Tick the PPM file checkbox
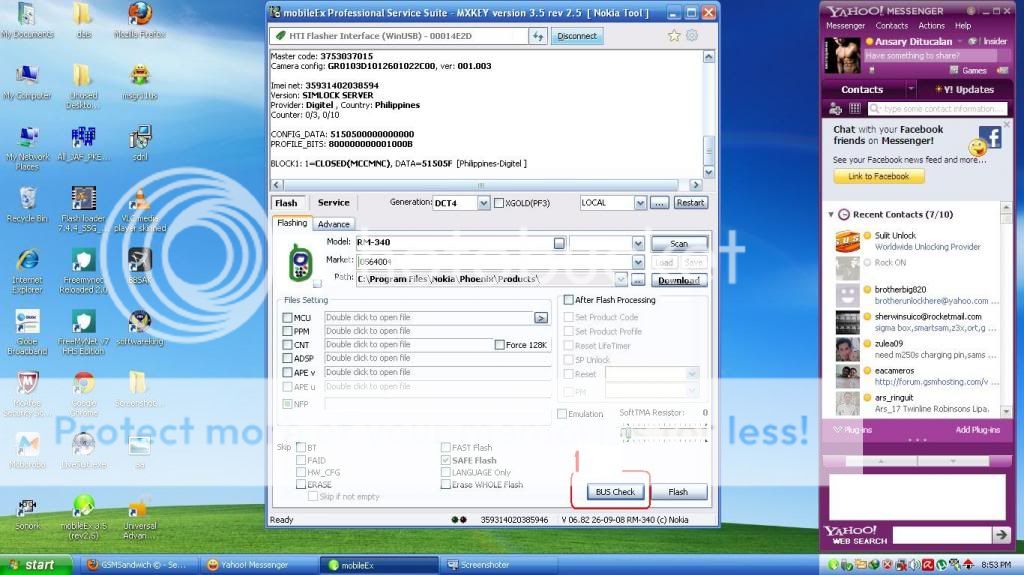Screen dimensions: 1024x575 (x=287, y=331)
